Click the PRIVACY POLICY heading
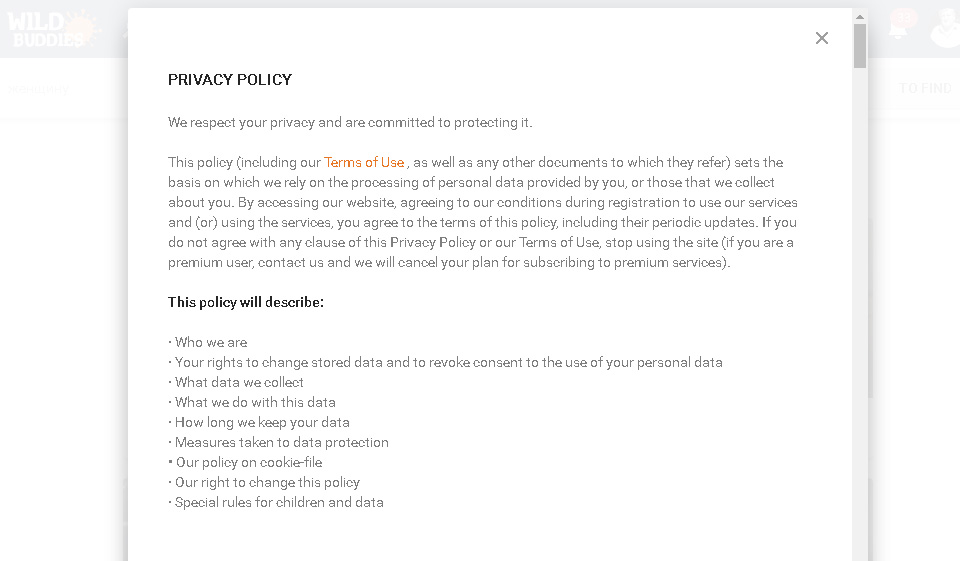The image size is (960, 561). (230, 80)
